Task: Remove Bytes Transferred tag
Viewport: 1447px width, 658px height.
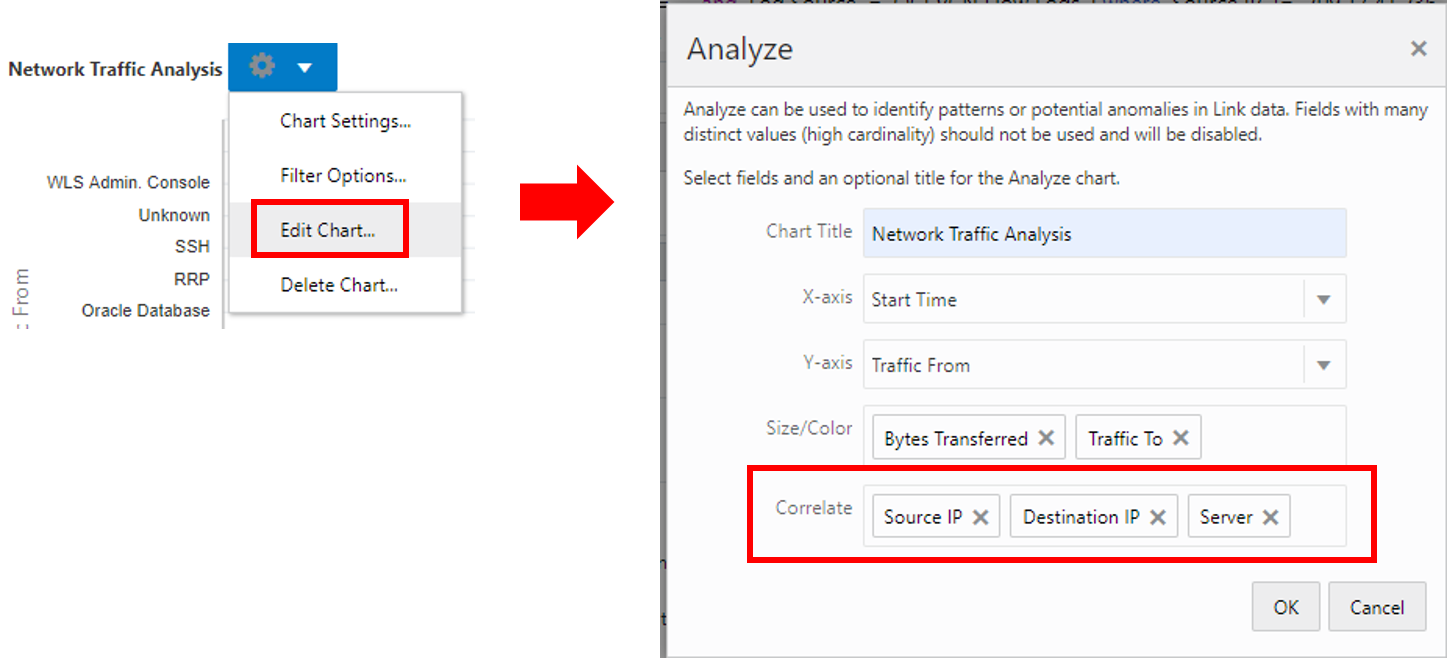Action: pyautogui.click(x=1046, y=438)
